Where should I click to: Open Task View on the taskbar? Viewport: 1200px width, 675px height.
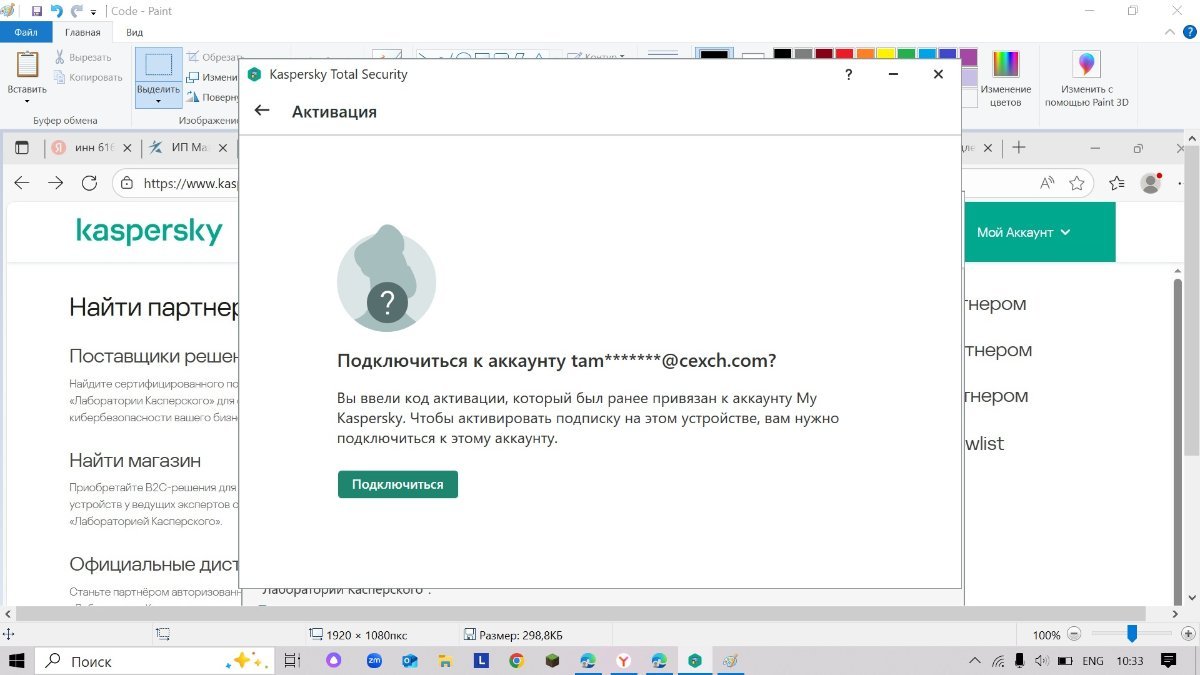click(x=293, y=661)
